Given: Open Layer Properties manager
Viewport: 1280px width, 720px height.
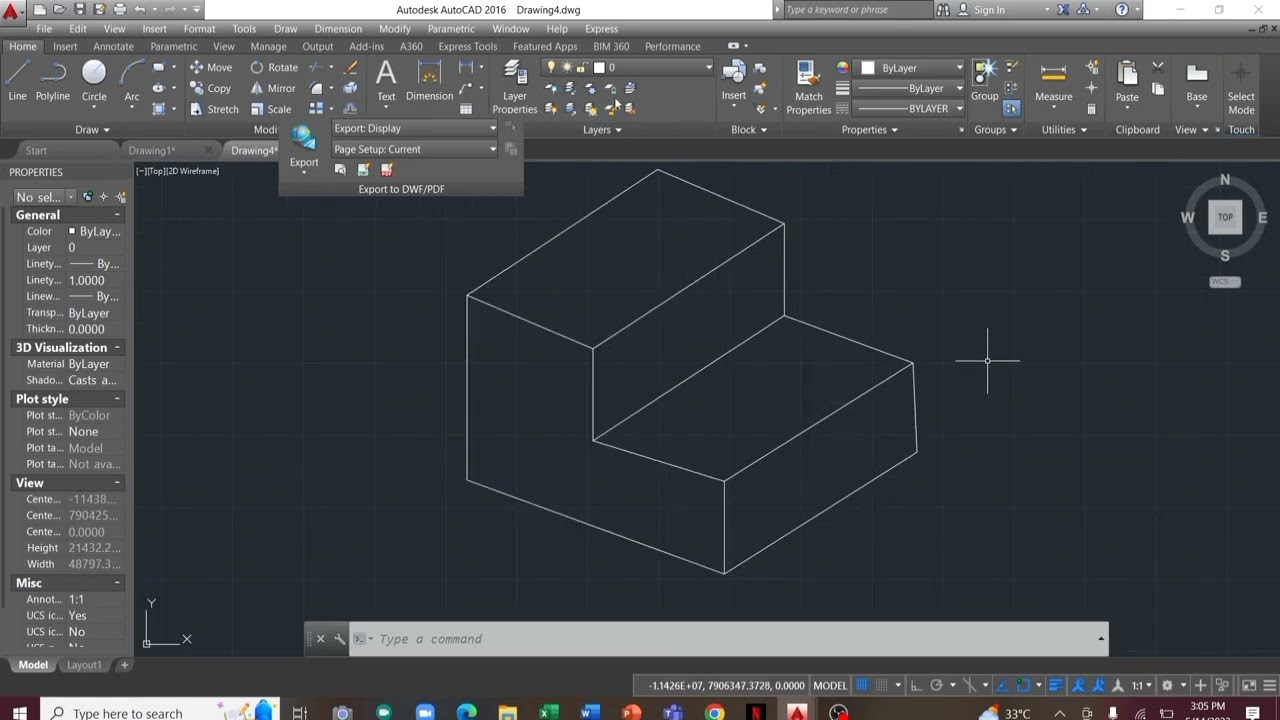Looking at the screenshot, I should tap(515, 88).
